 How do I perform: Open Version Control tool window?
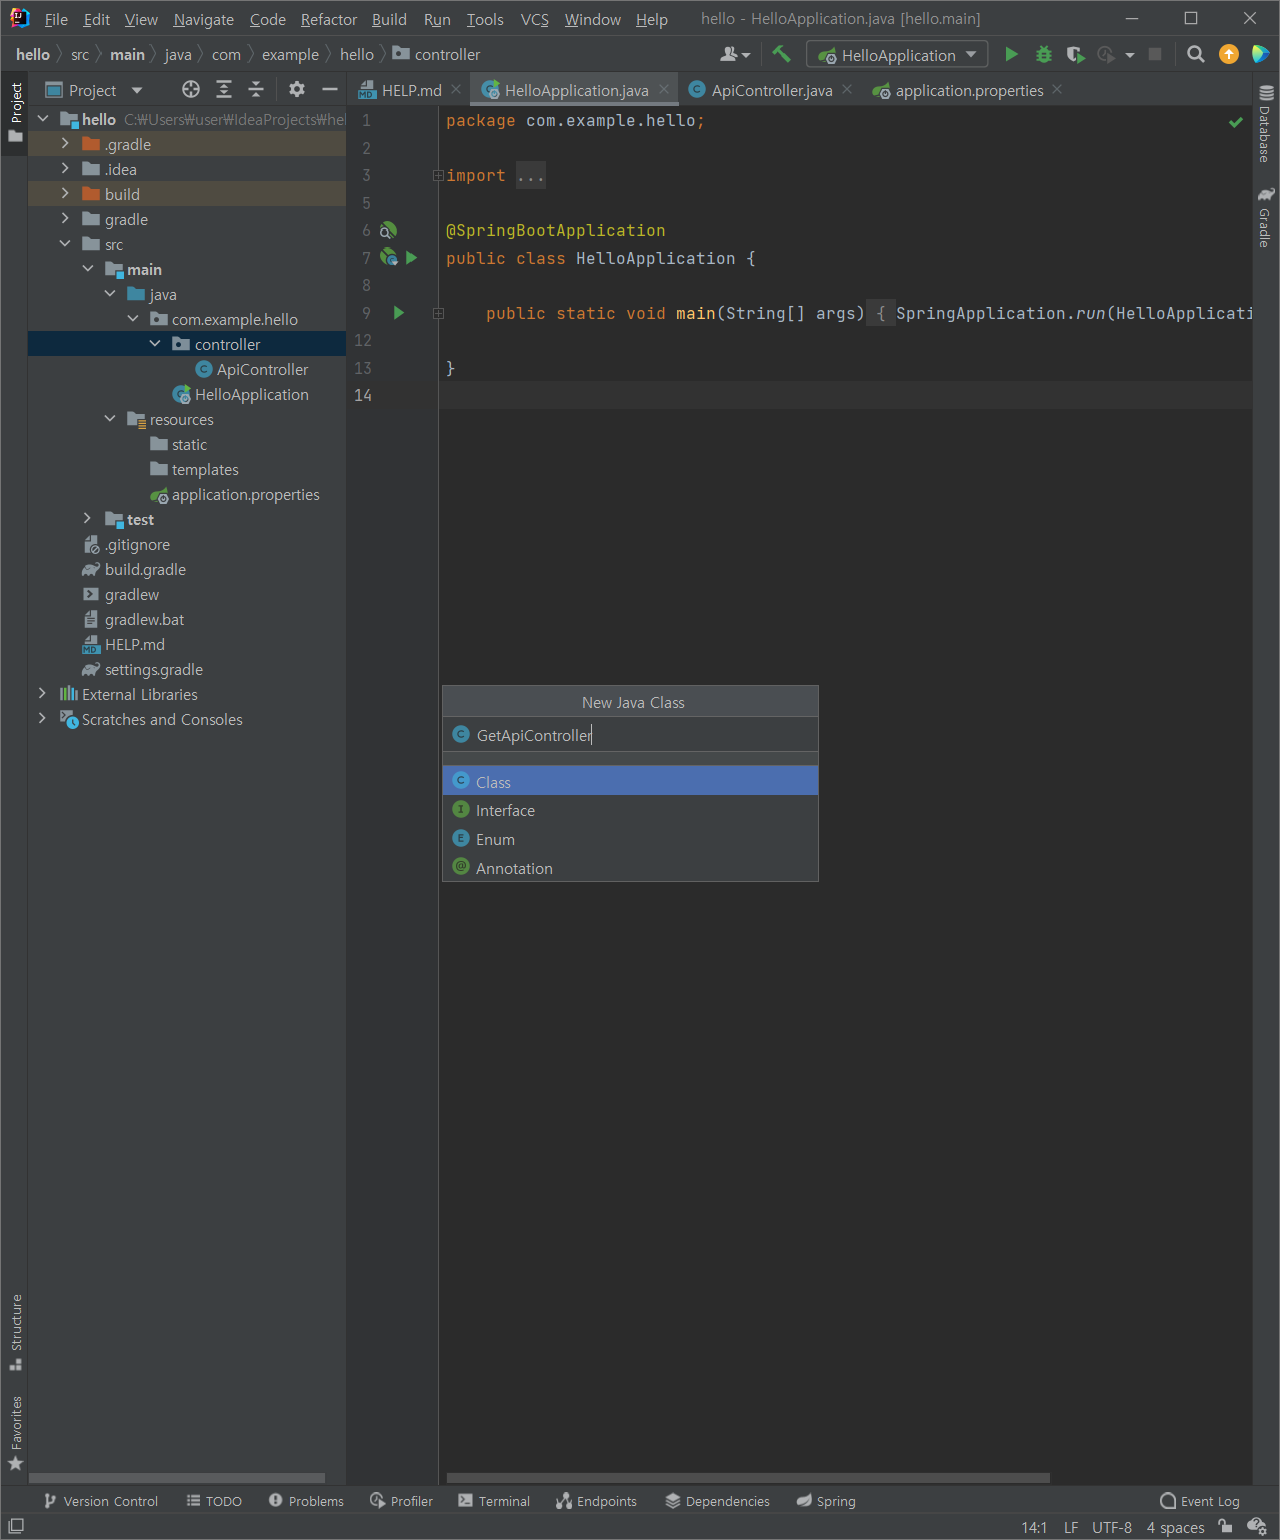point(101,1501)
